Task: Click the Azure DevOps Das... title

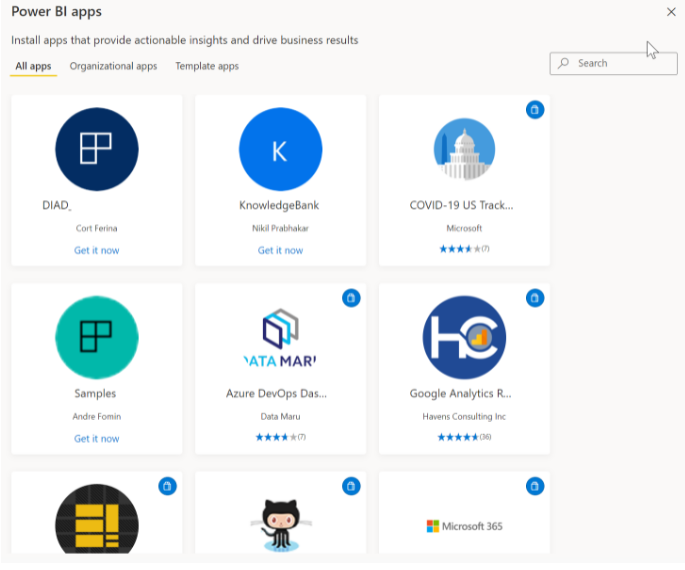Action: click(276, 393)
